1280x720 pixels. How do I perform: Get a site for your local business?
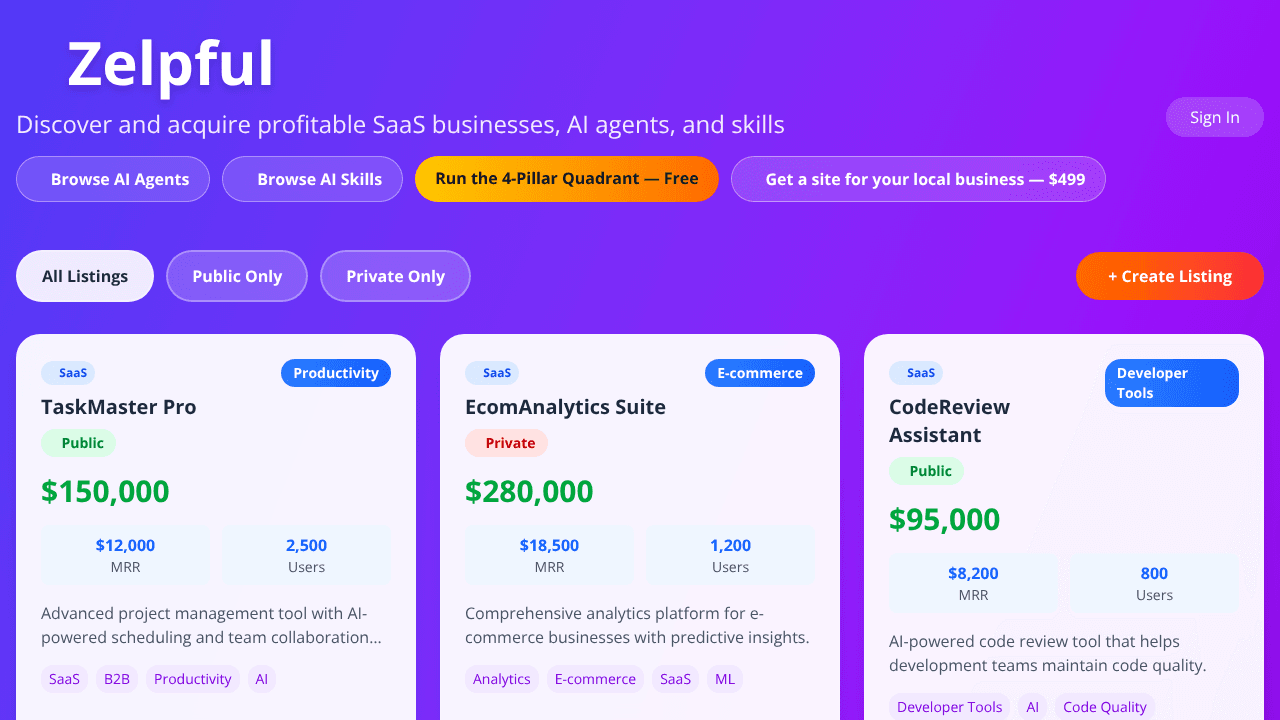918,179
